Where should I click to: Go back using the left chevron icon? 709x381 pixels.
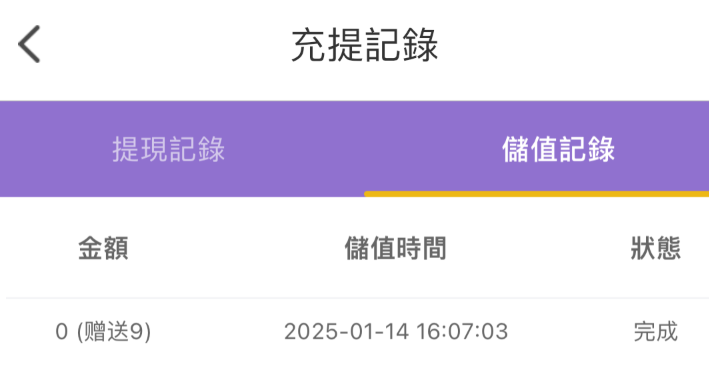click(x=29, y=44)
